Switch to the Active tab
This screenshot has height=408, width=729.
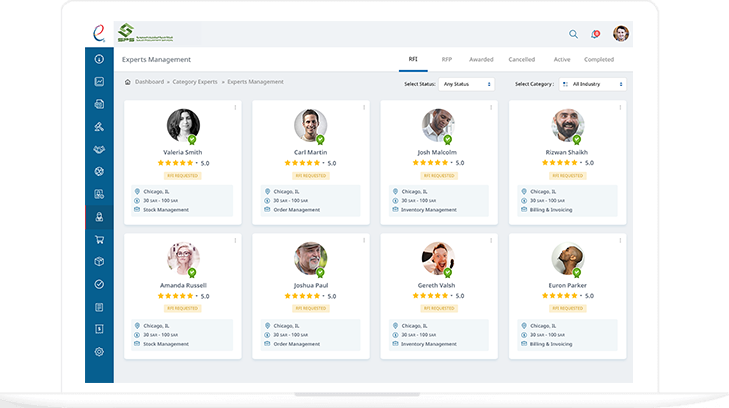tap(562, 59)
